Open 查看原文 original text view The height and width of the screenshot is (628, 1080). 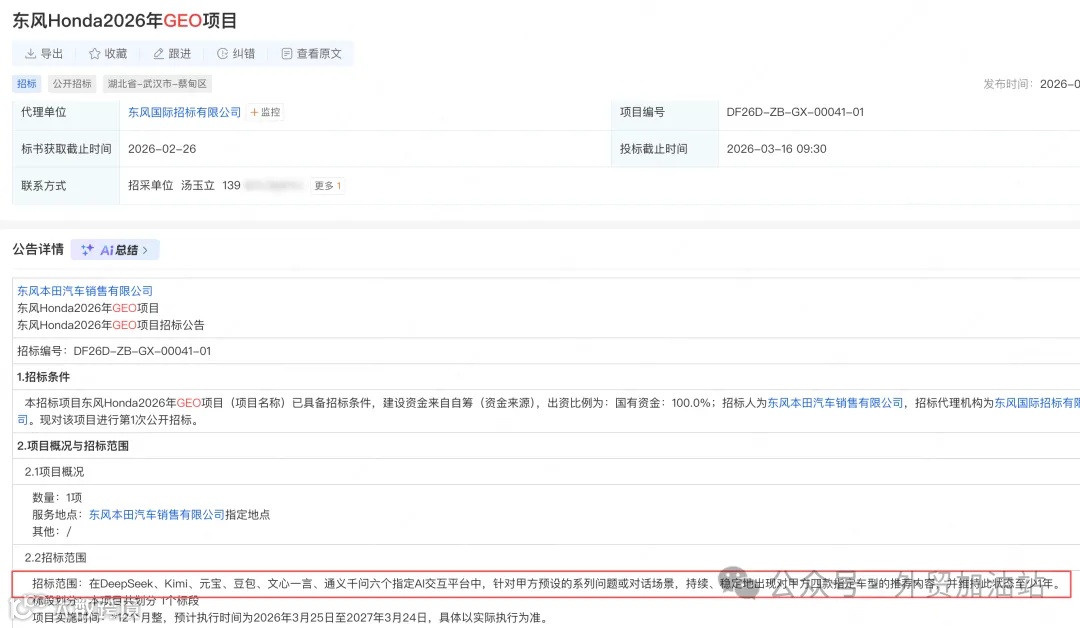(311, 54)
